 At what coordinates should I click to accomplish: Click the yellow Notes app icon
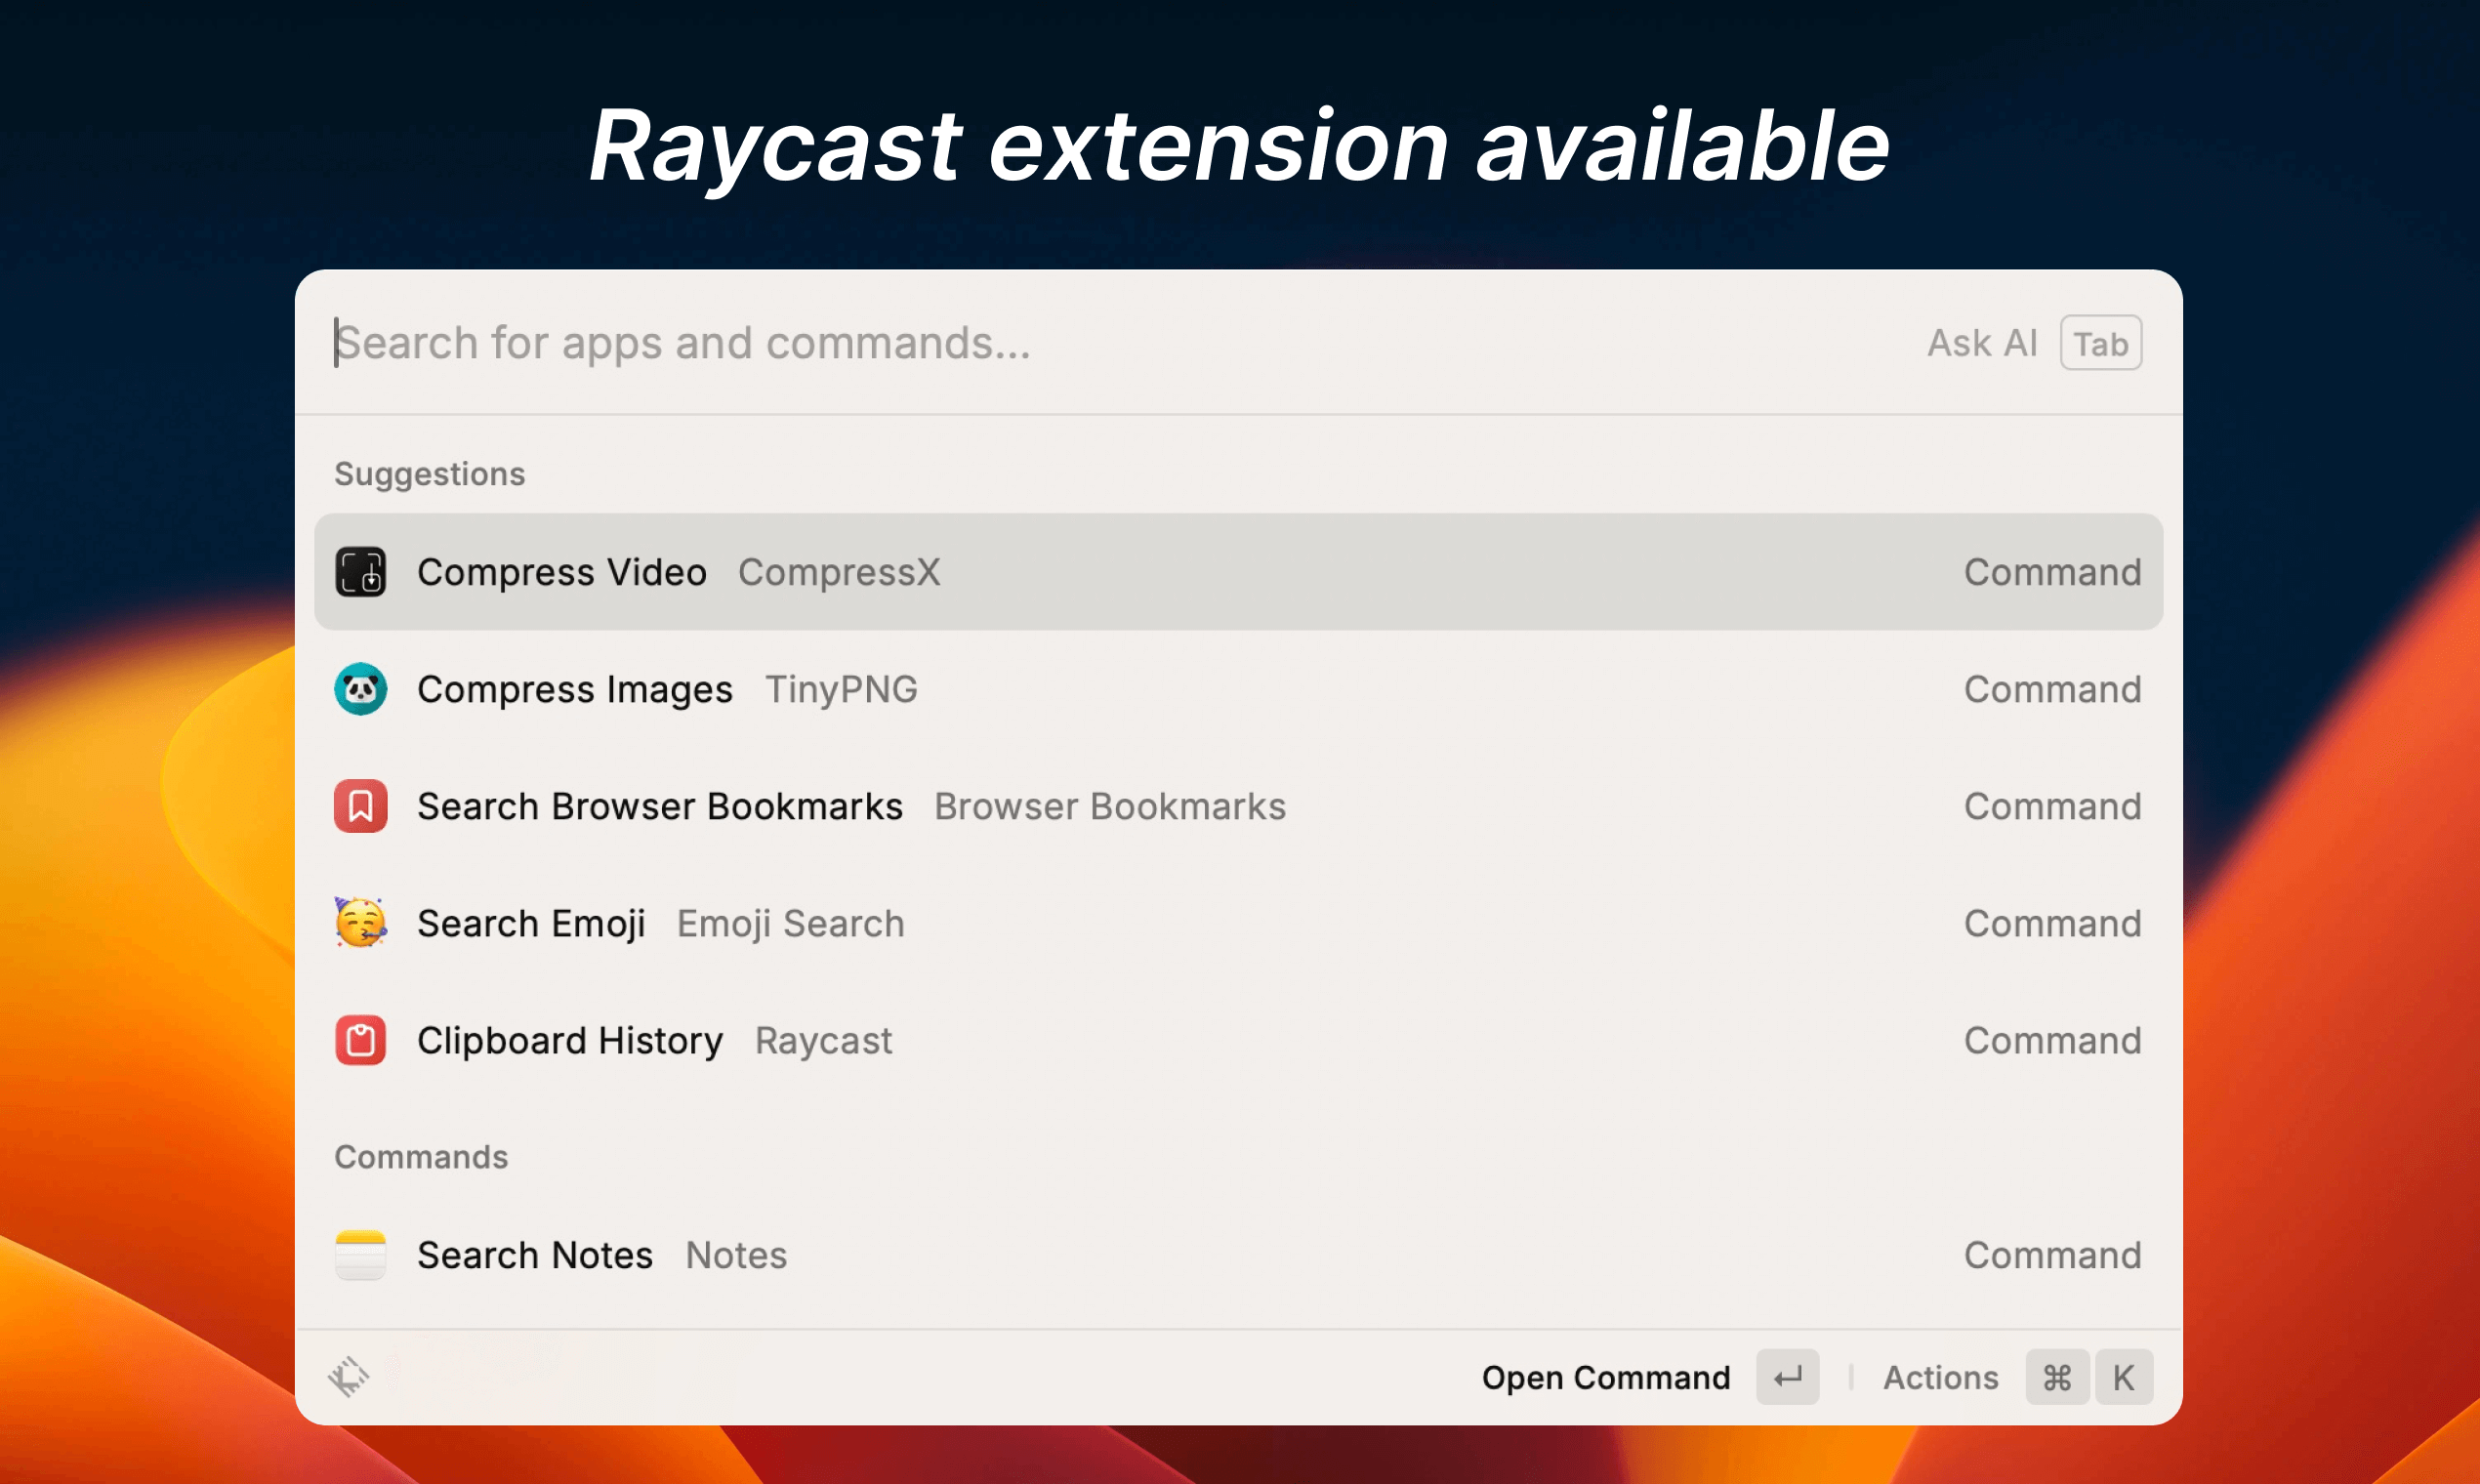(x=360, y=1255)
